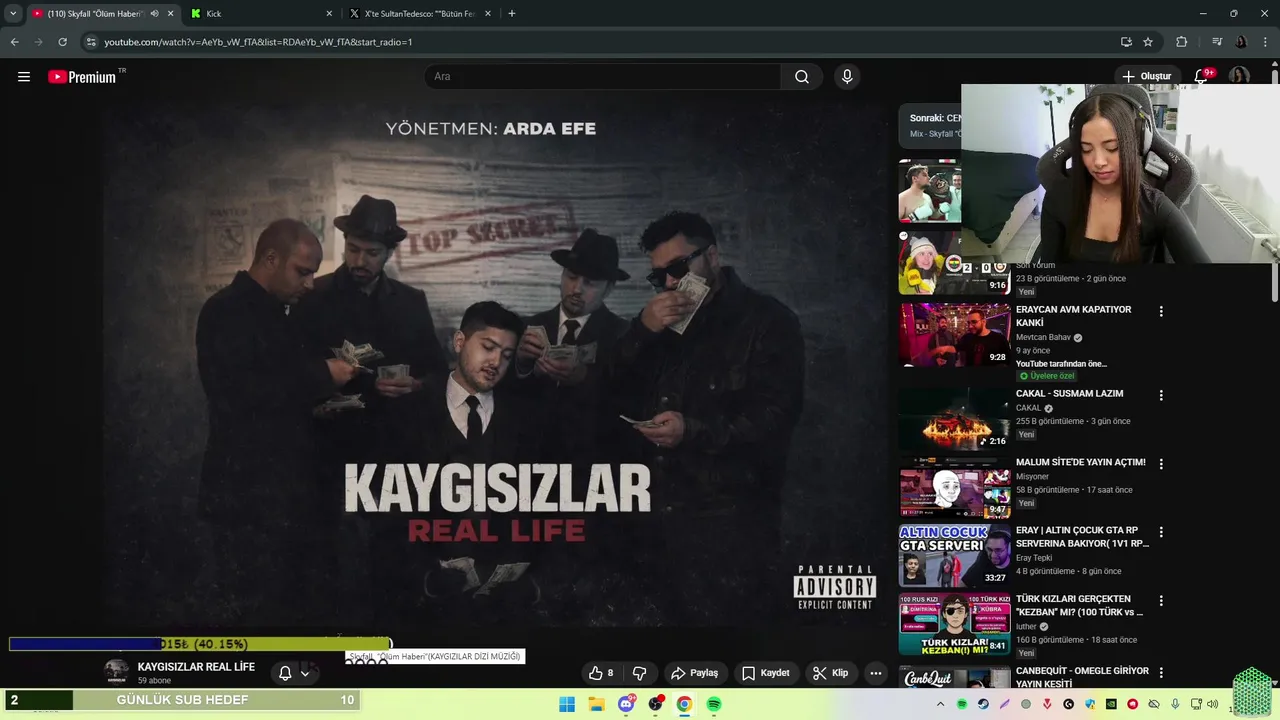
Task: Go to YouTube Premium home logo
Action: [82, 77]
